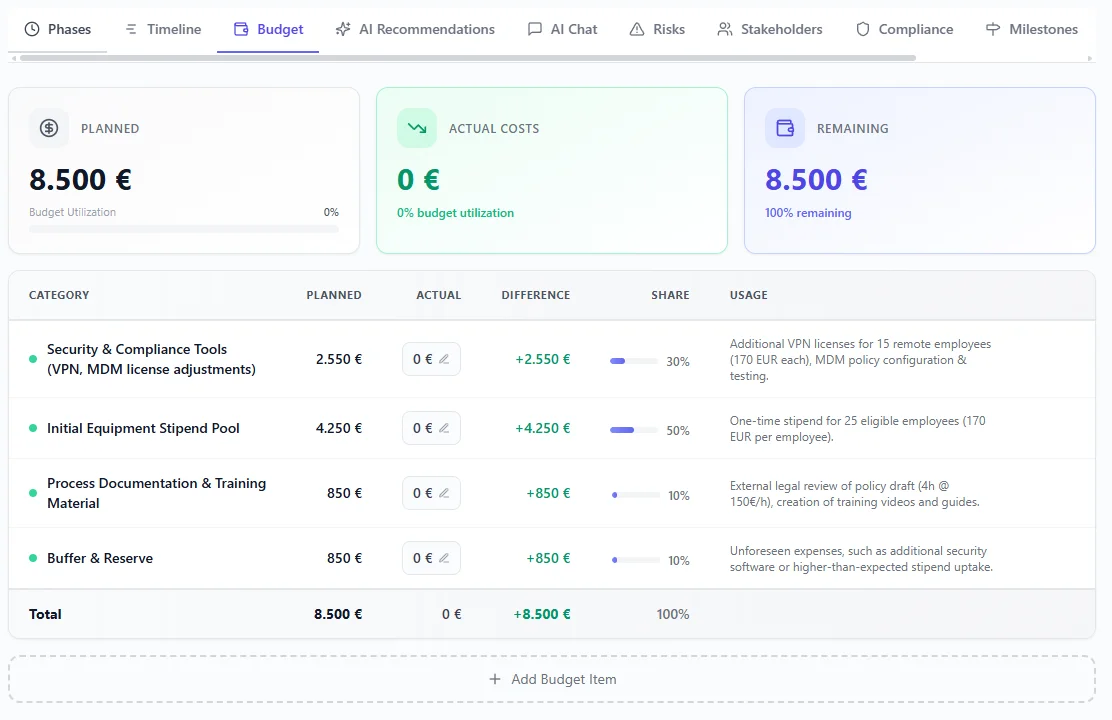The height and width of the screenshot is (720, 1112).
Task: Go to the AI Chat tab
Action: pyautogui.click(x=562, y=29)
